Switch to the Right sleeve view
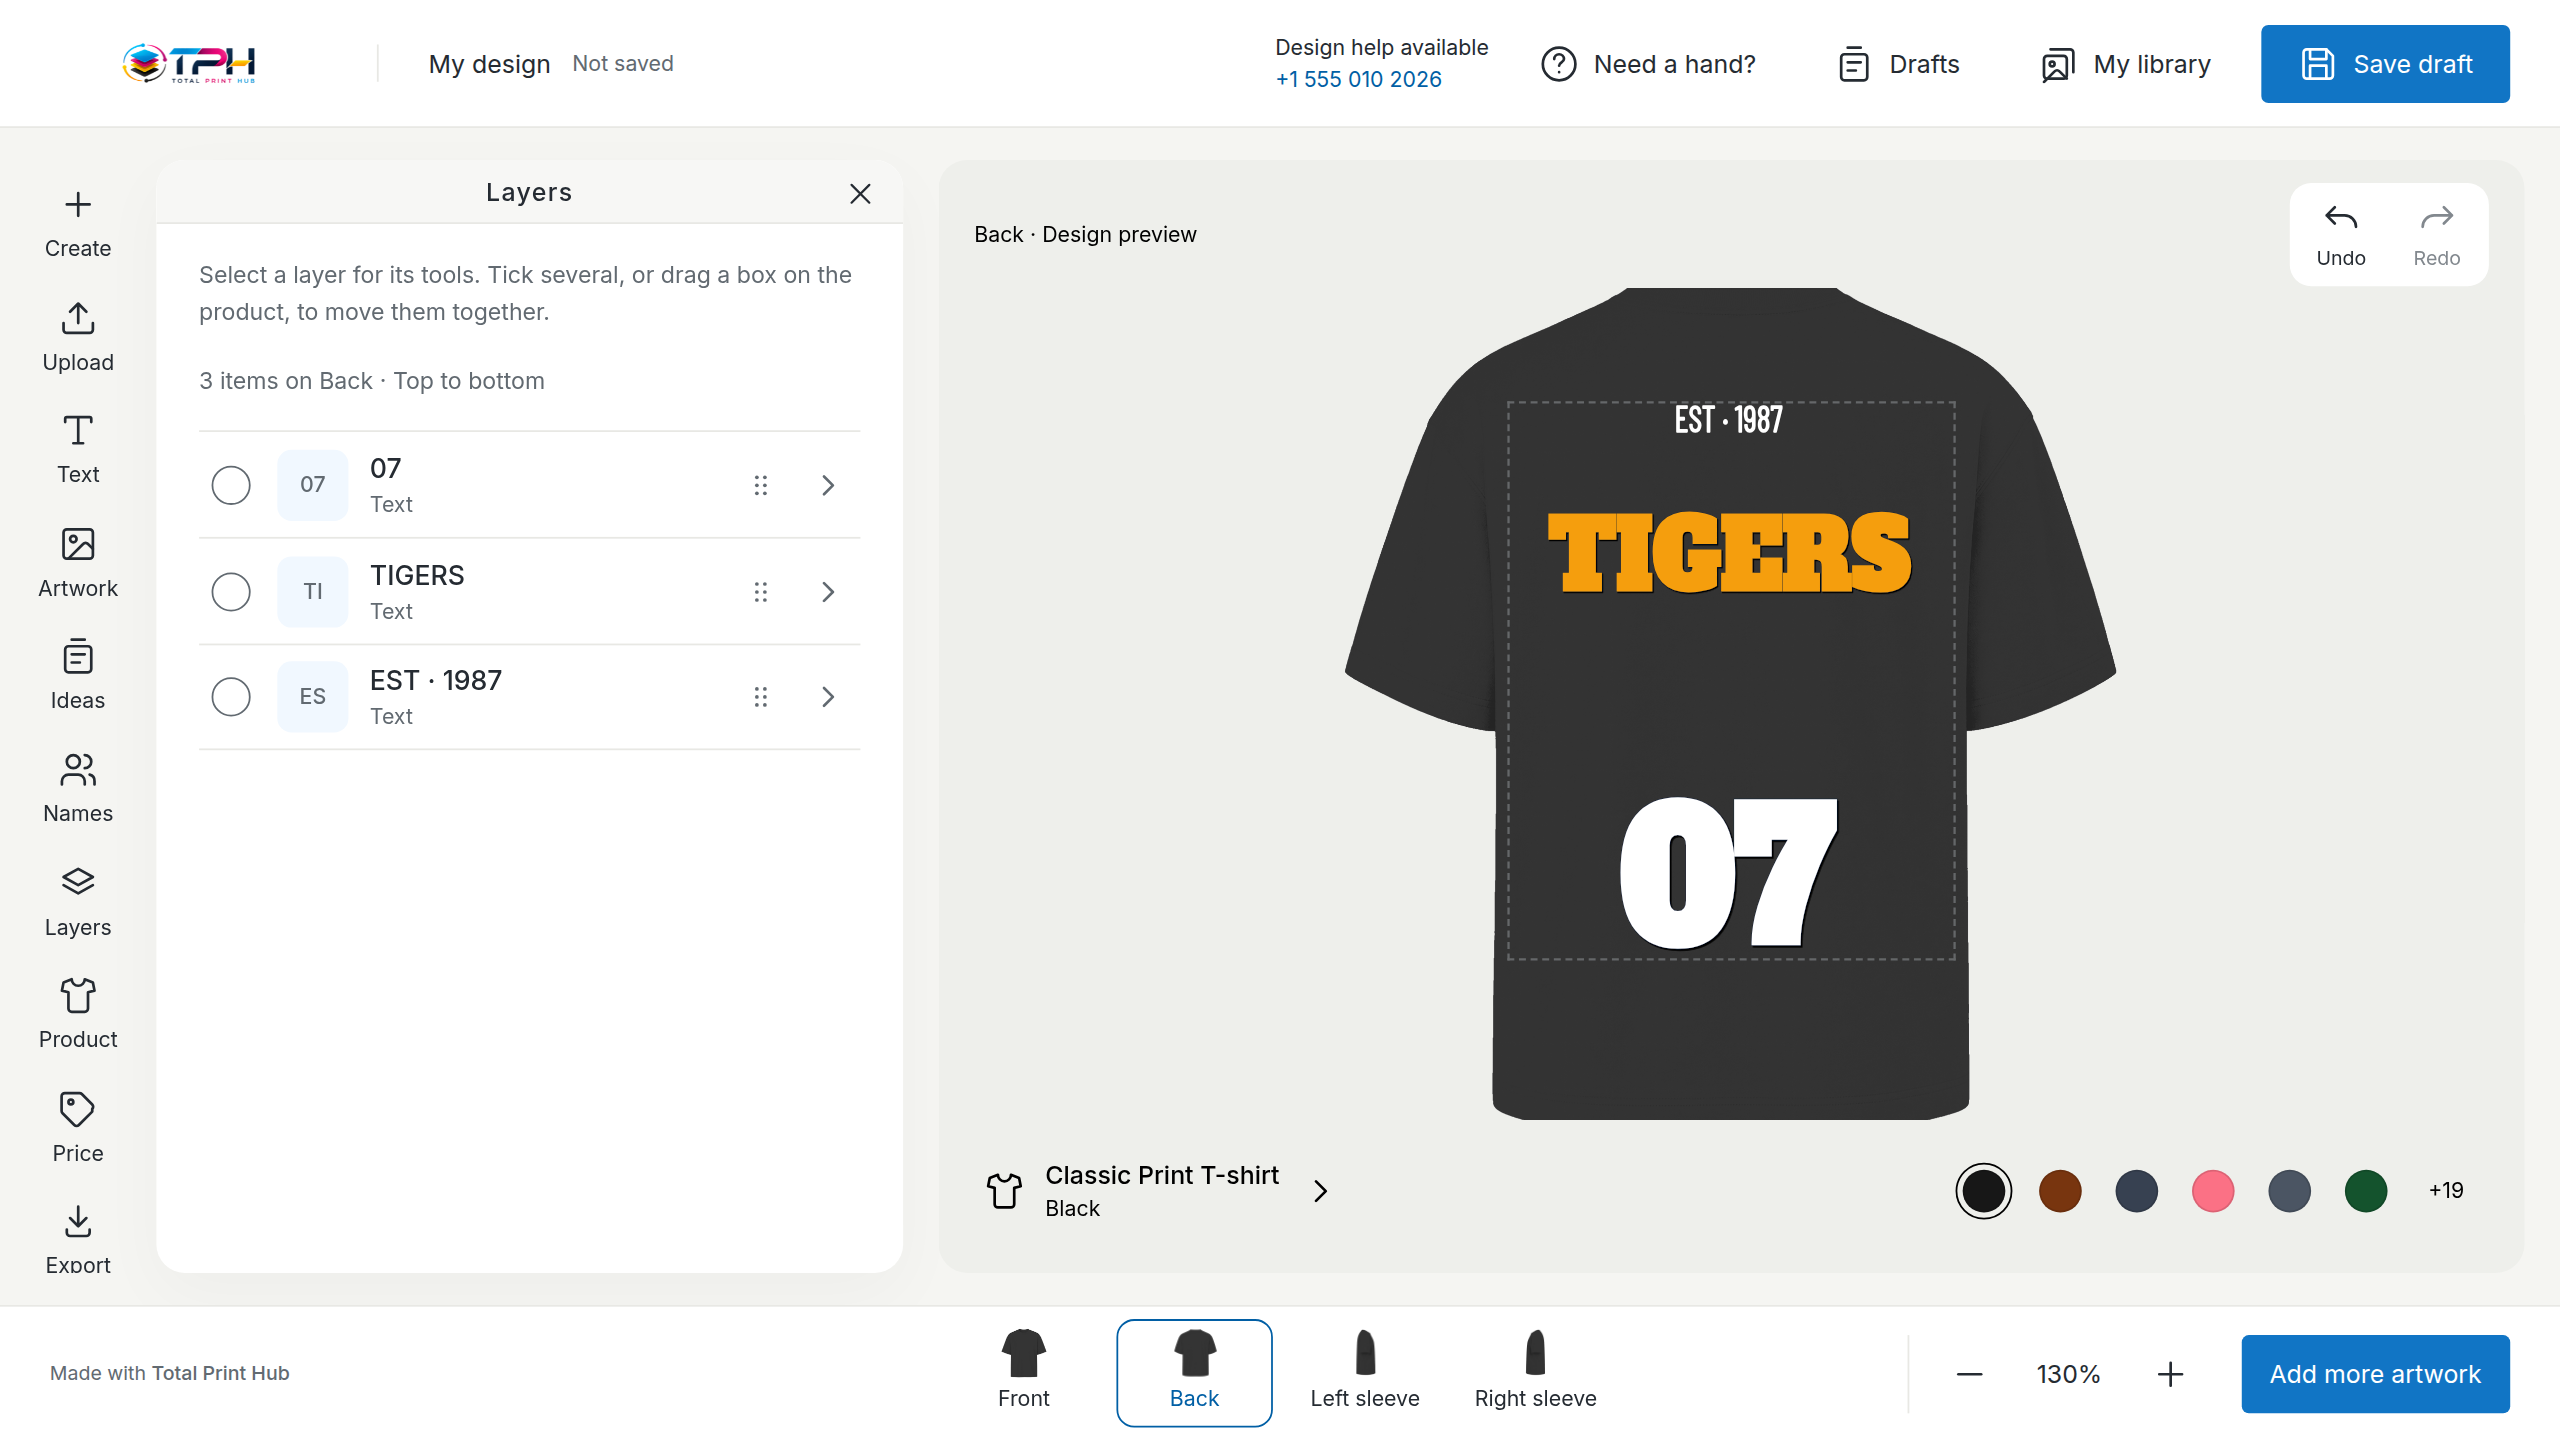 click(x=1536, y=1372)
